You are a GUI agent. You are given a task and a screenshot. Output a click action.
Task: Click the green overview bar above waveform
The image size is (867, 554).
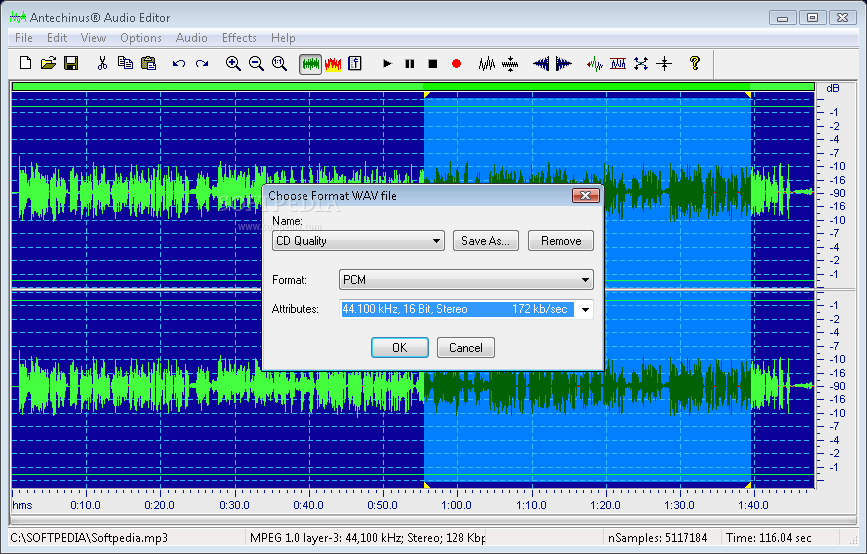pyautogui.click(x=413, y=87)
